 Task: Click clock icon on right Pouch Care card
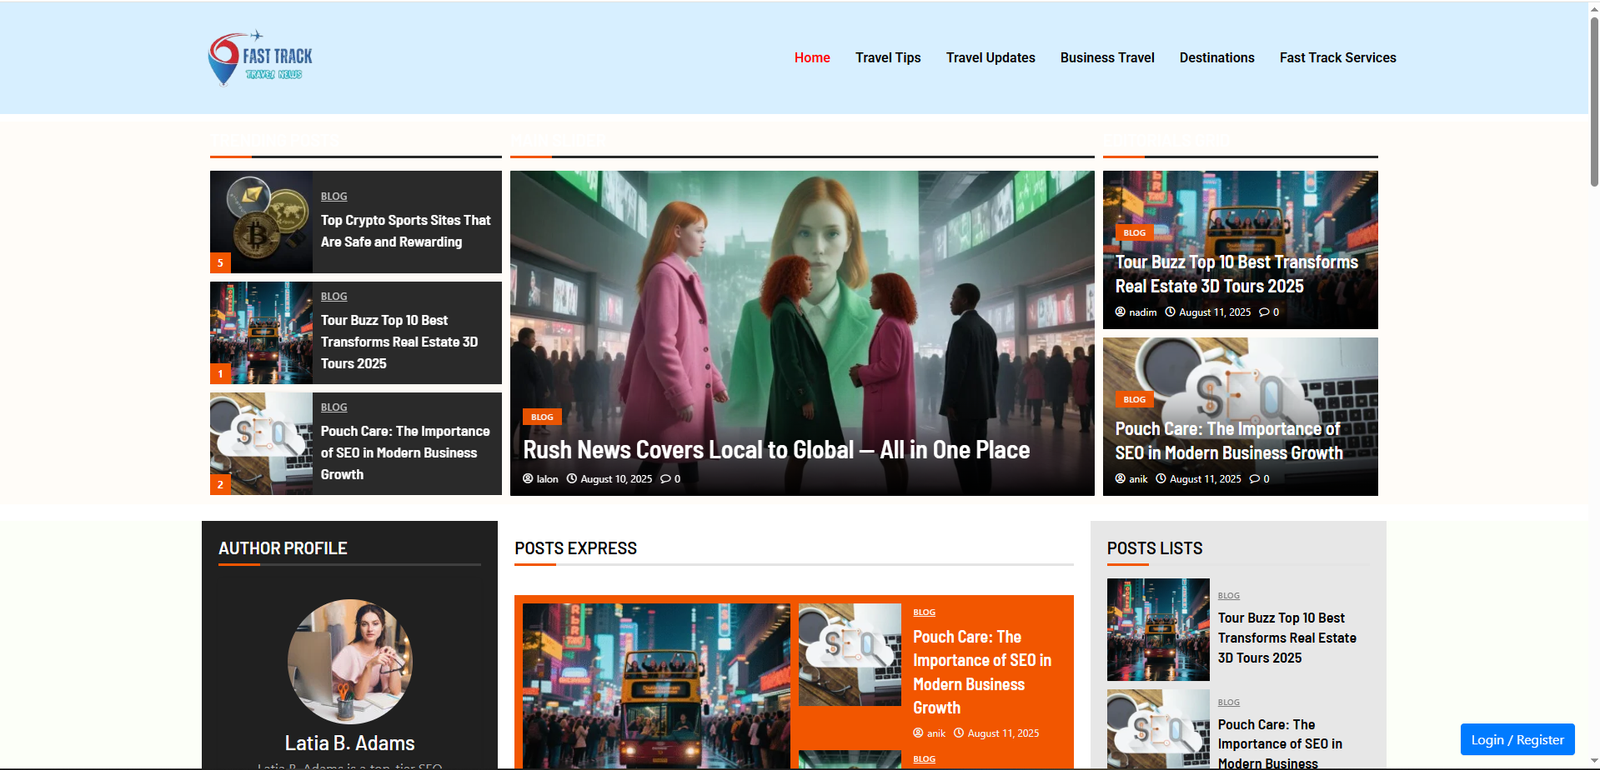1161,479
